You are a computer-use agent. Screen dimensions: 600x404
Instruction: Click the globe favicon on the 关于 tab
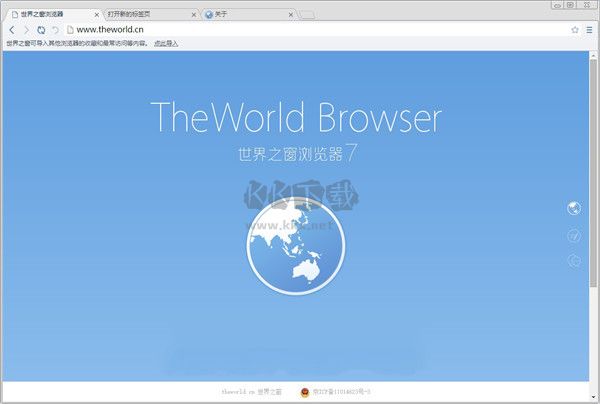[x=209, y=15]
